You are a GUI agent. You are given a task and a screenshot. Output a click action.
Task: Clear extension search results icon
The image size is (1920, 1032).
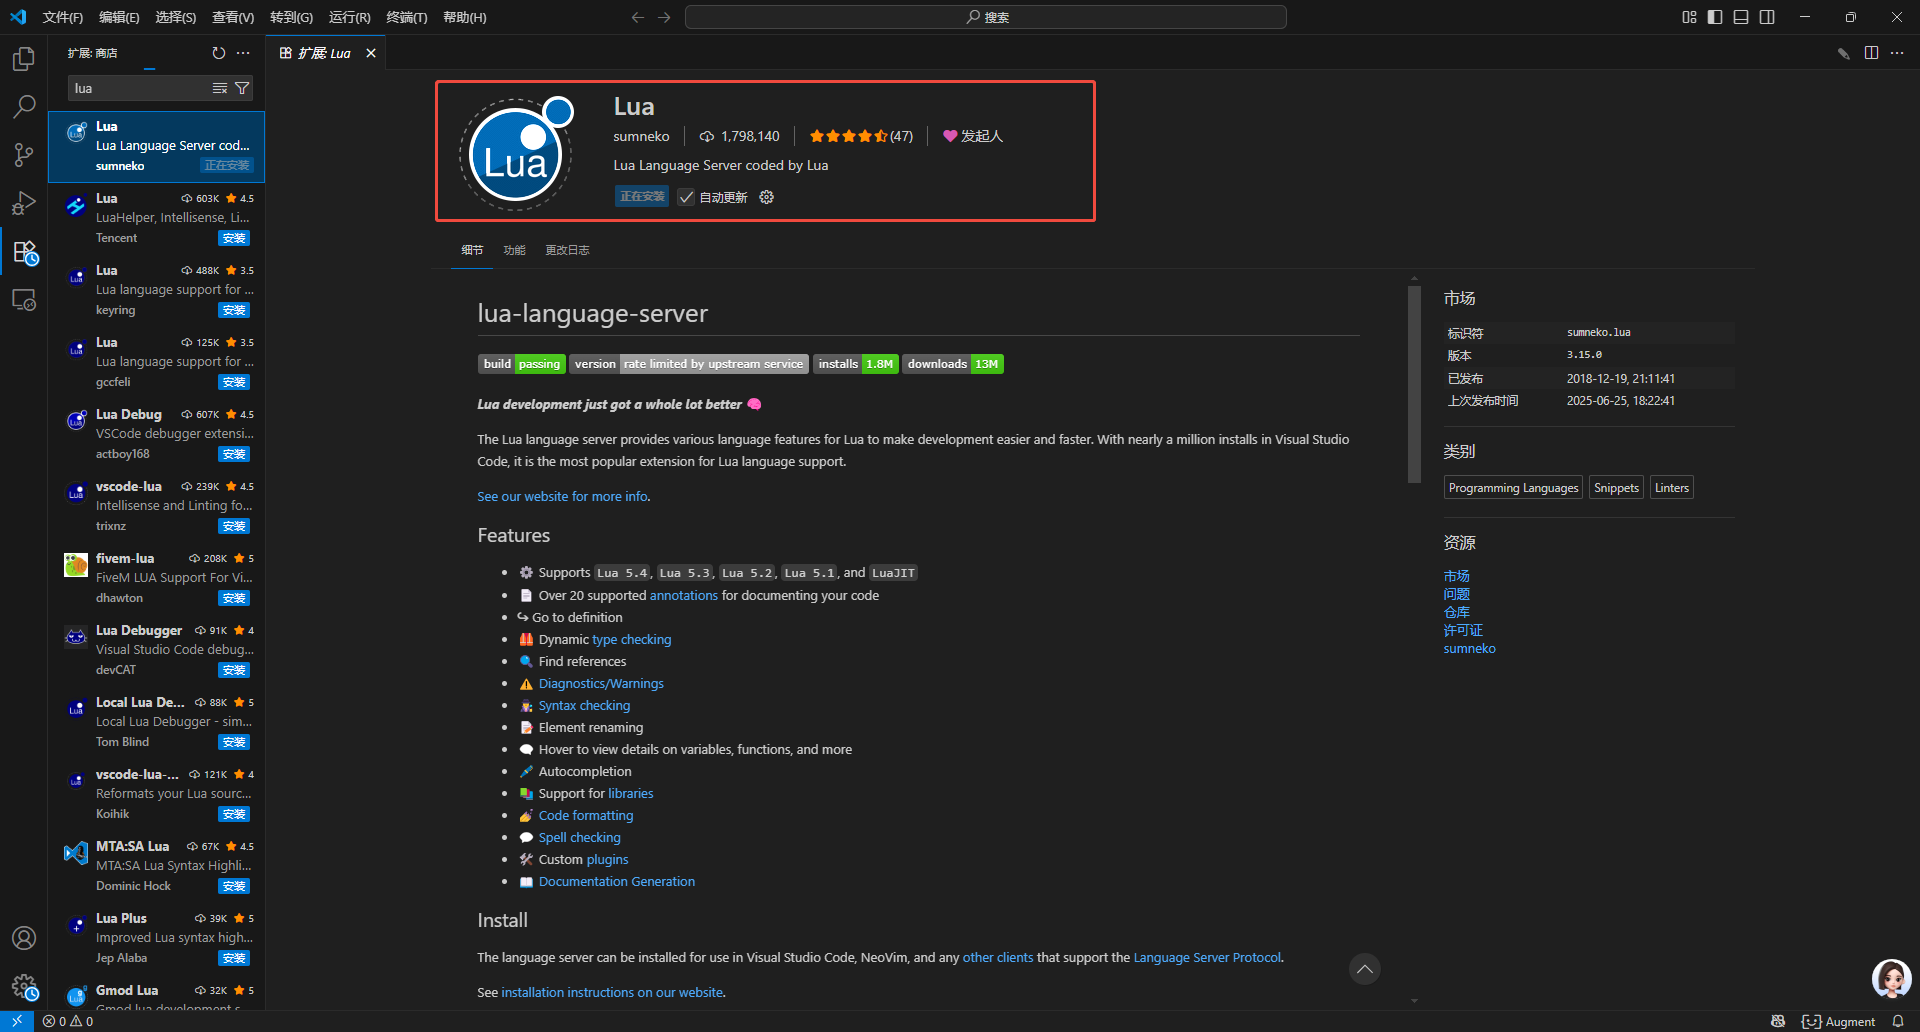tap(220, 88)
